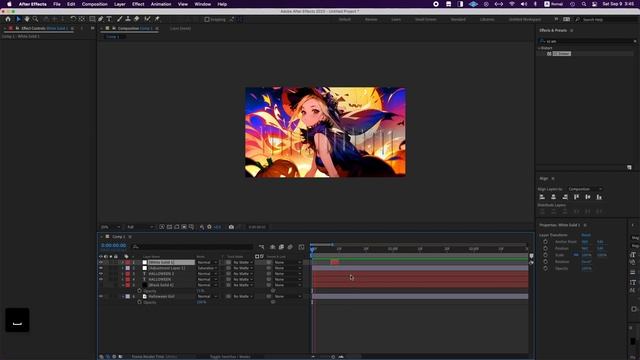Open the Effect menu
640x360 pixels.
pyautogui.click(x=138, y=4)
